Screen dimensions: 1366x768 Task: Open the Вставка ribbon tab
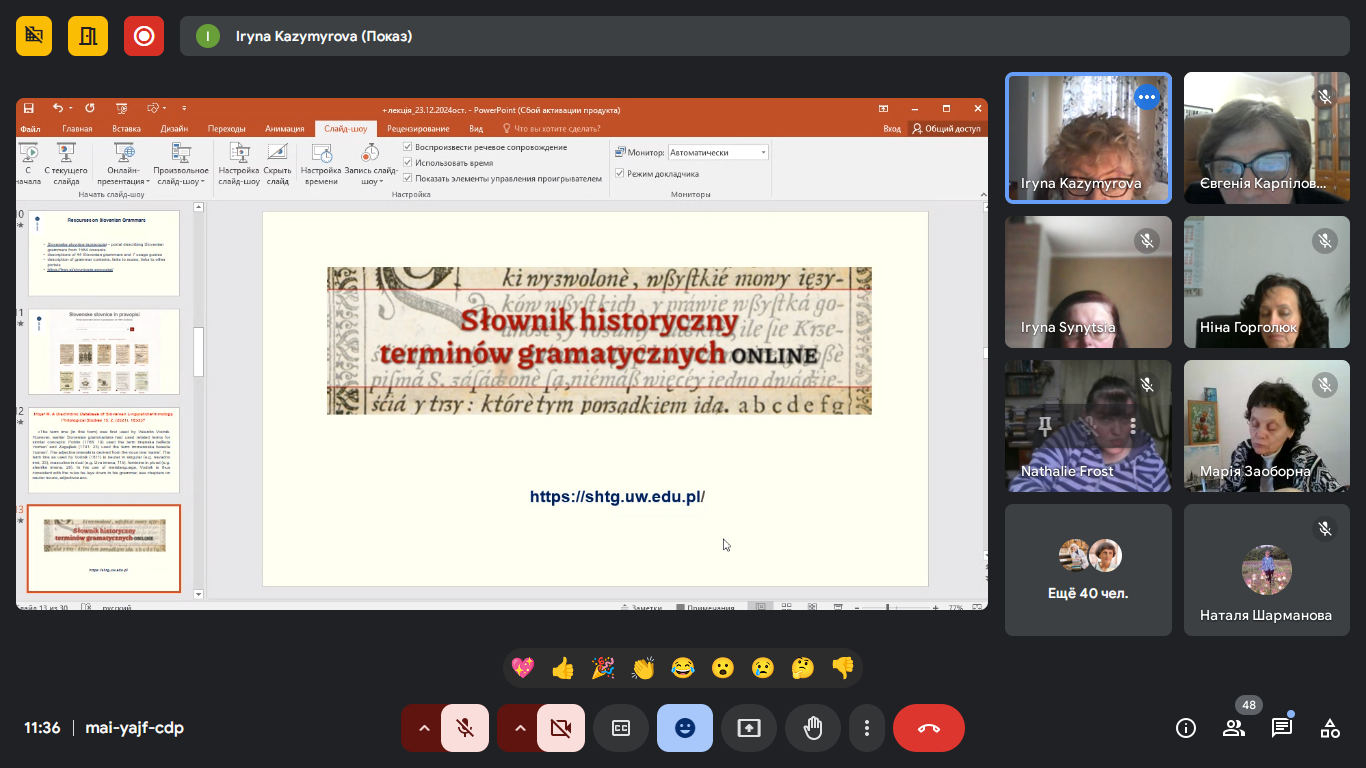pyautogui.click(x=126, y=128)
